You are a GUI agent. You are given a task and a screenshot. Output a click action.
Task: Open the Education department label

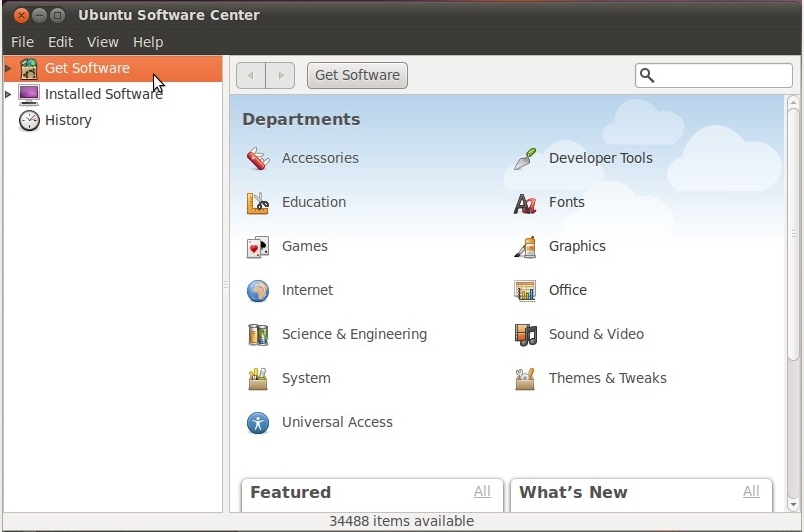coord(314,202)
